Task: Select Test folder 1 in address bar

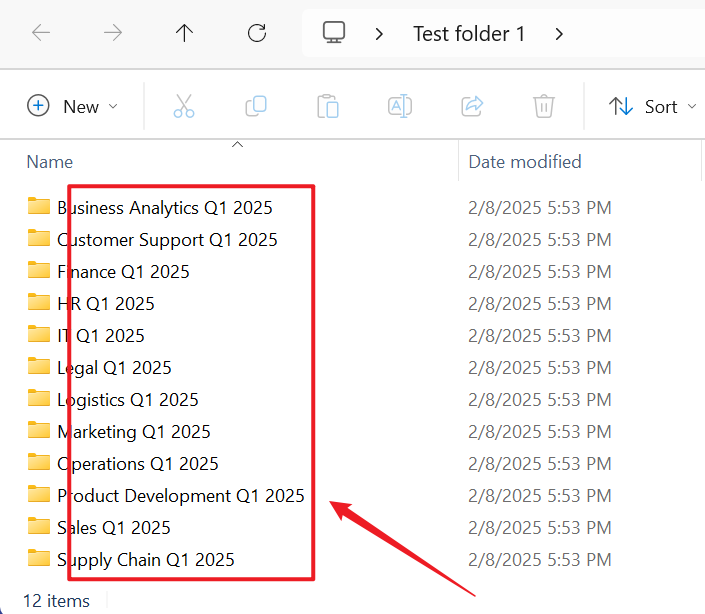Action: click(469, 34)
